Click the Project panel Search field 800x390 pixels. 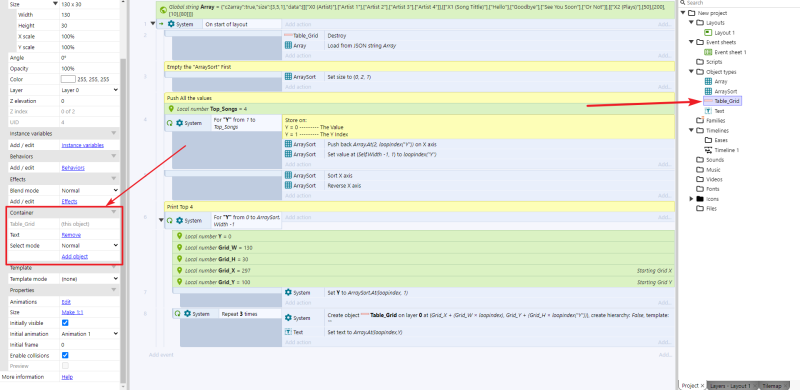coord(739,3)
